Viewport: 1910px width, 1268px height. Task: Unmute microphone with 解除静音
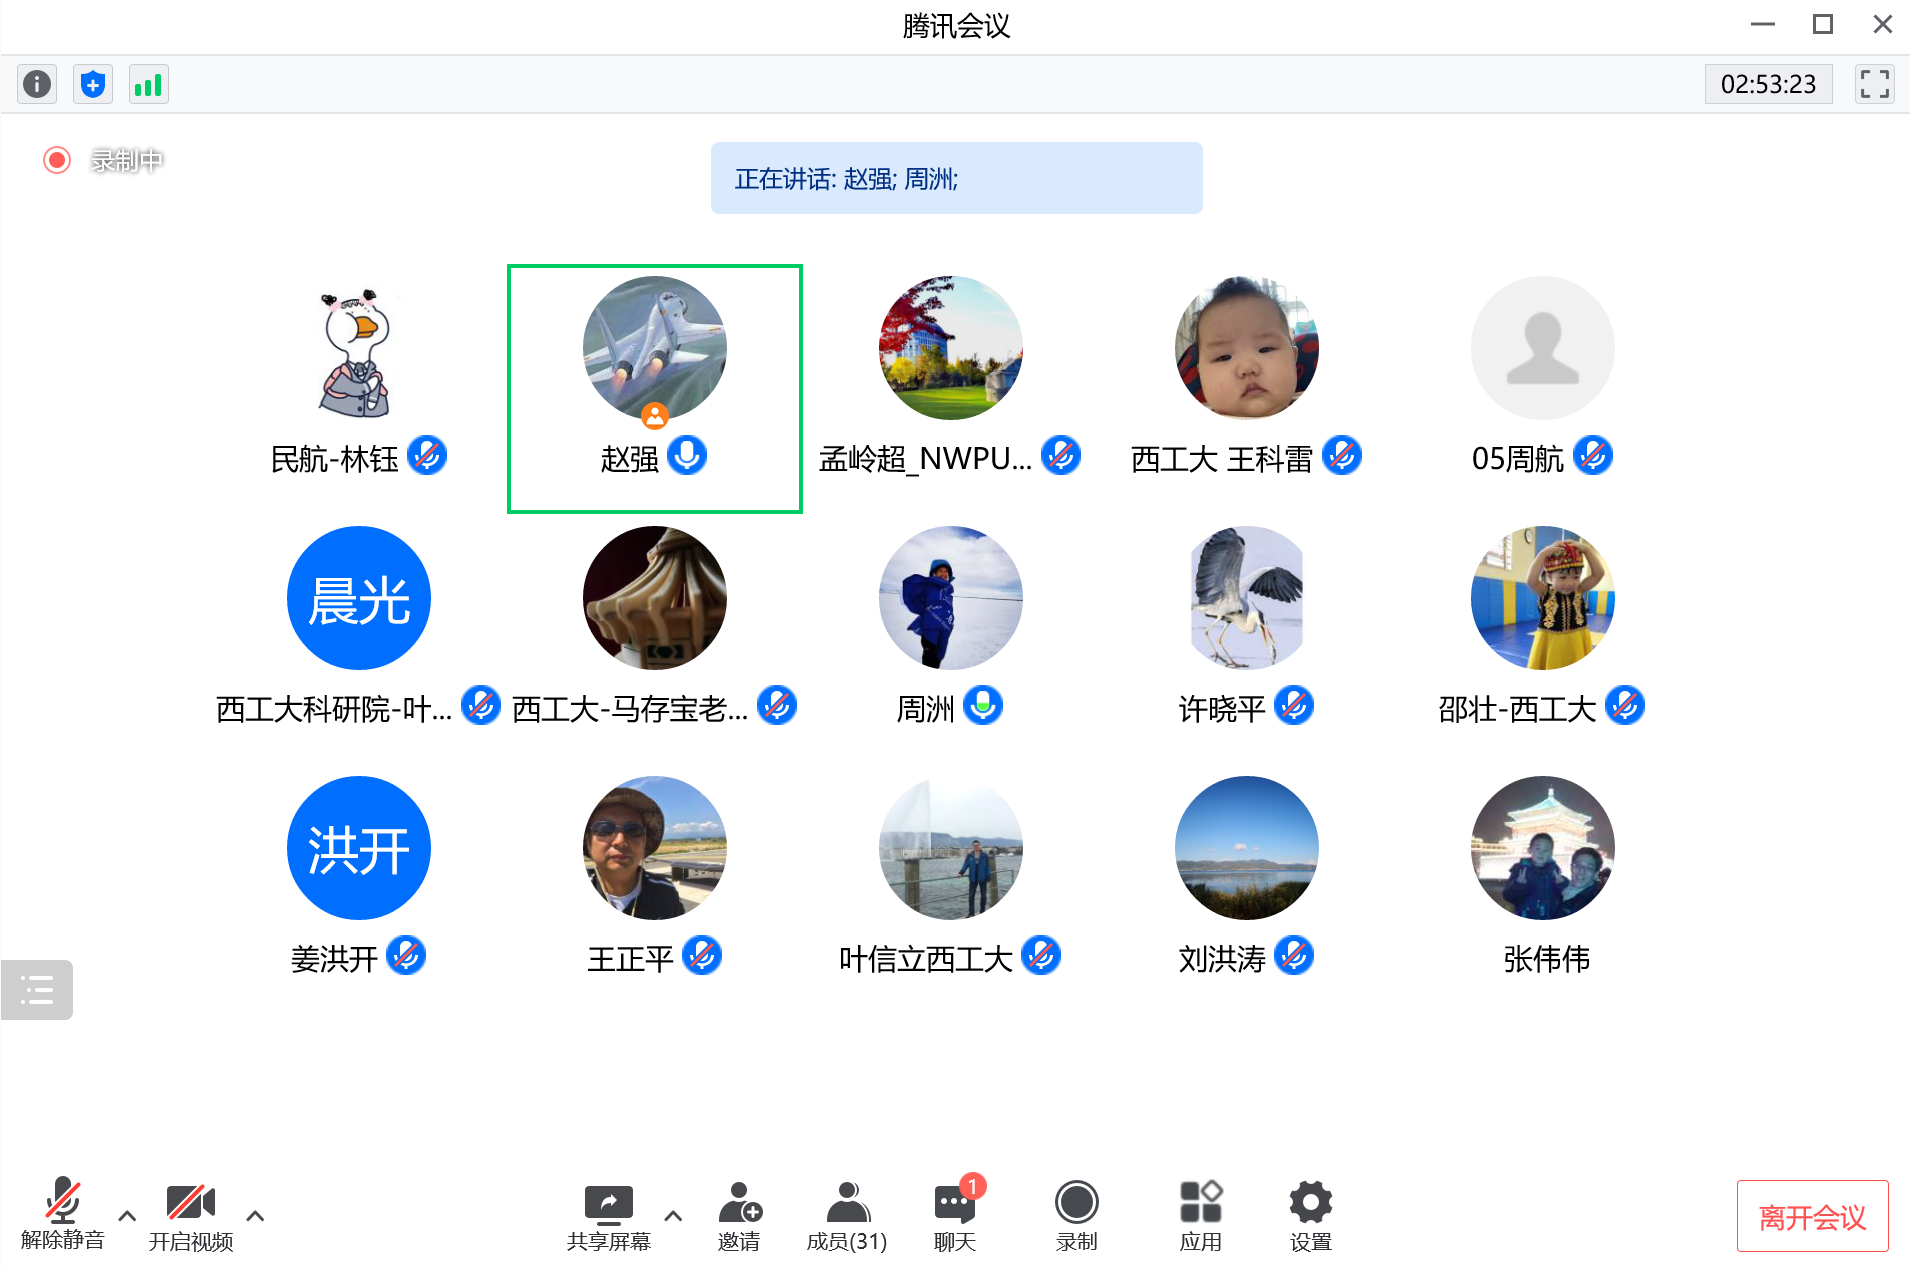coord(62,1214)
